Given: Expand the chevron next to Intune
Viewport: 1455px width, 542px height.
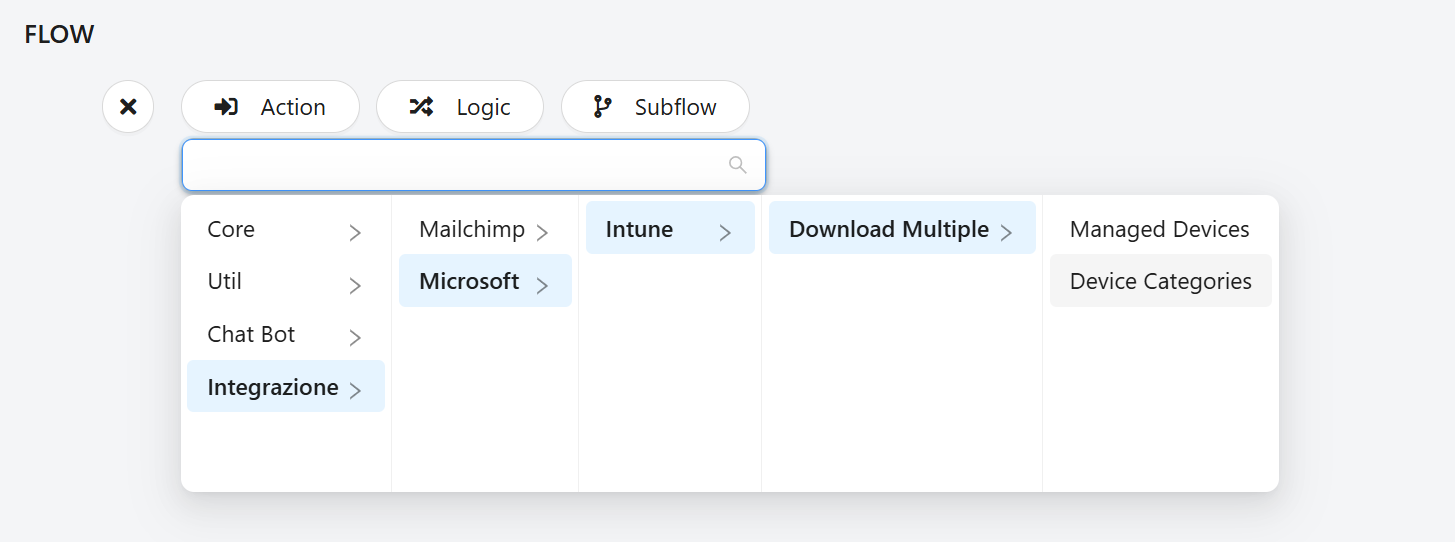Looking at the screenshot, I should [x=725, y=233].
